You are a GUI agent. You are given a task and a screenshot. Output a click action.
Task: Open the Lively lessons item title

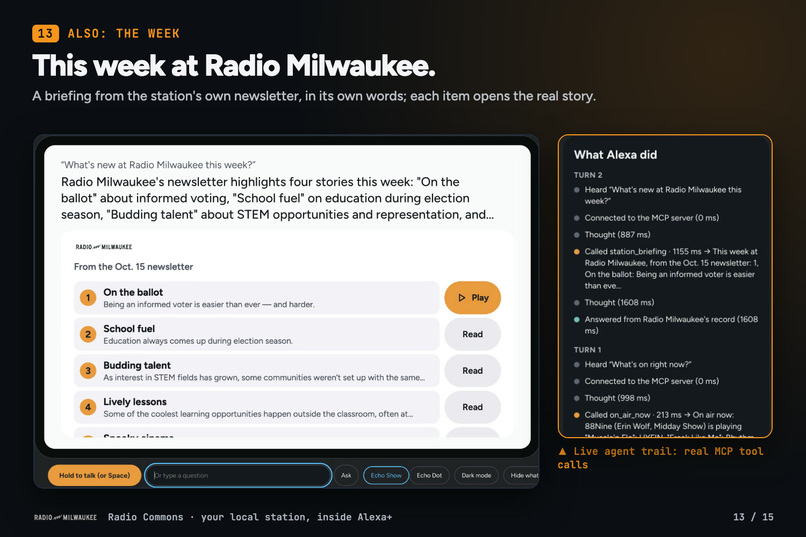click(x=135, y=401)
